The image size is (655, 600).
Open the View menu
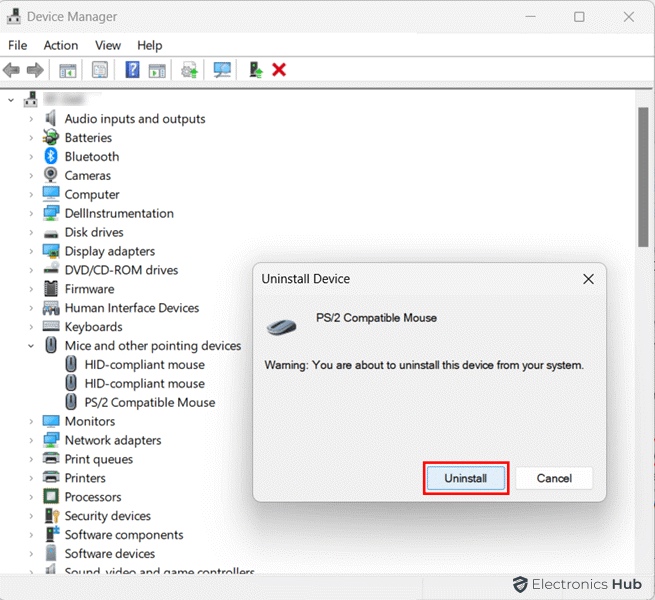click(108, 45)
